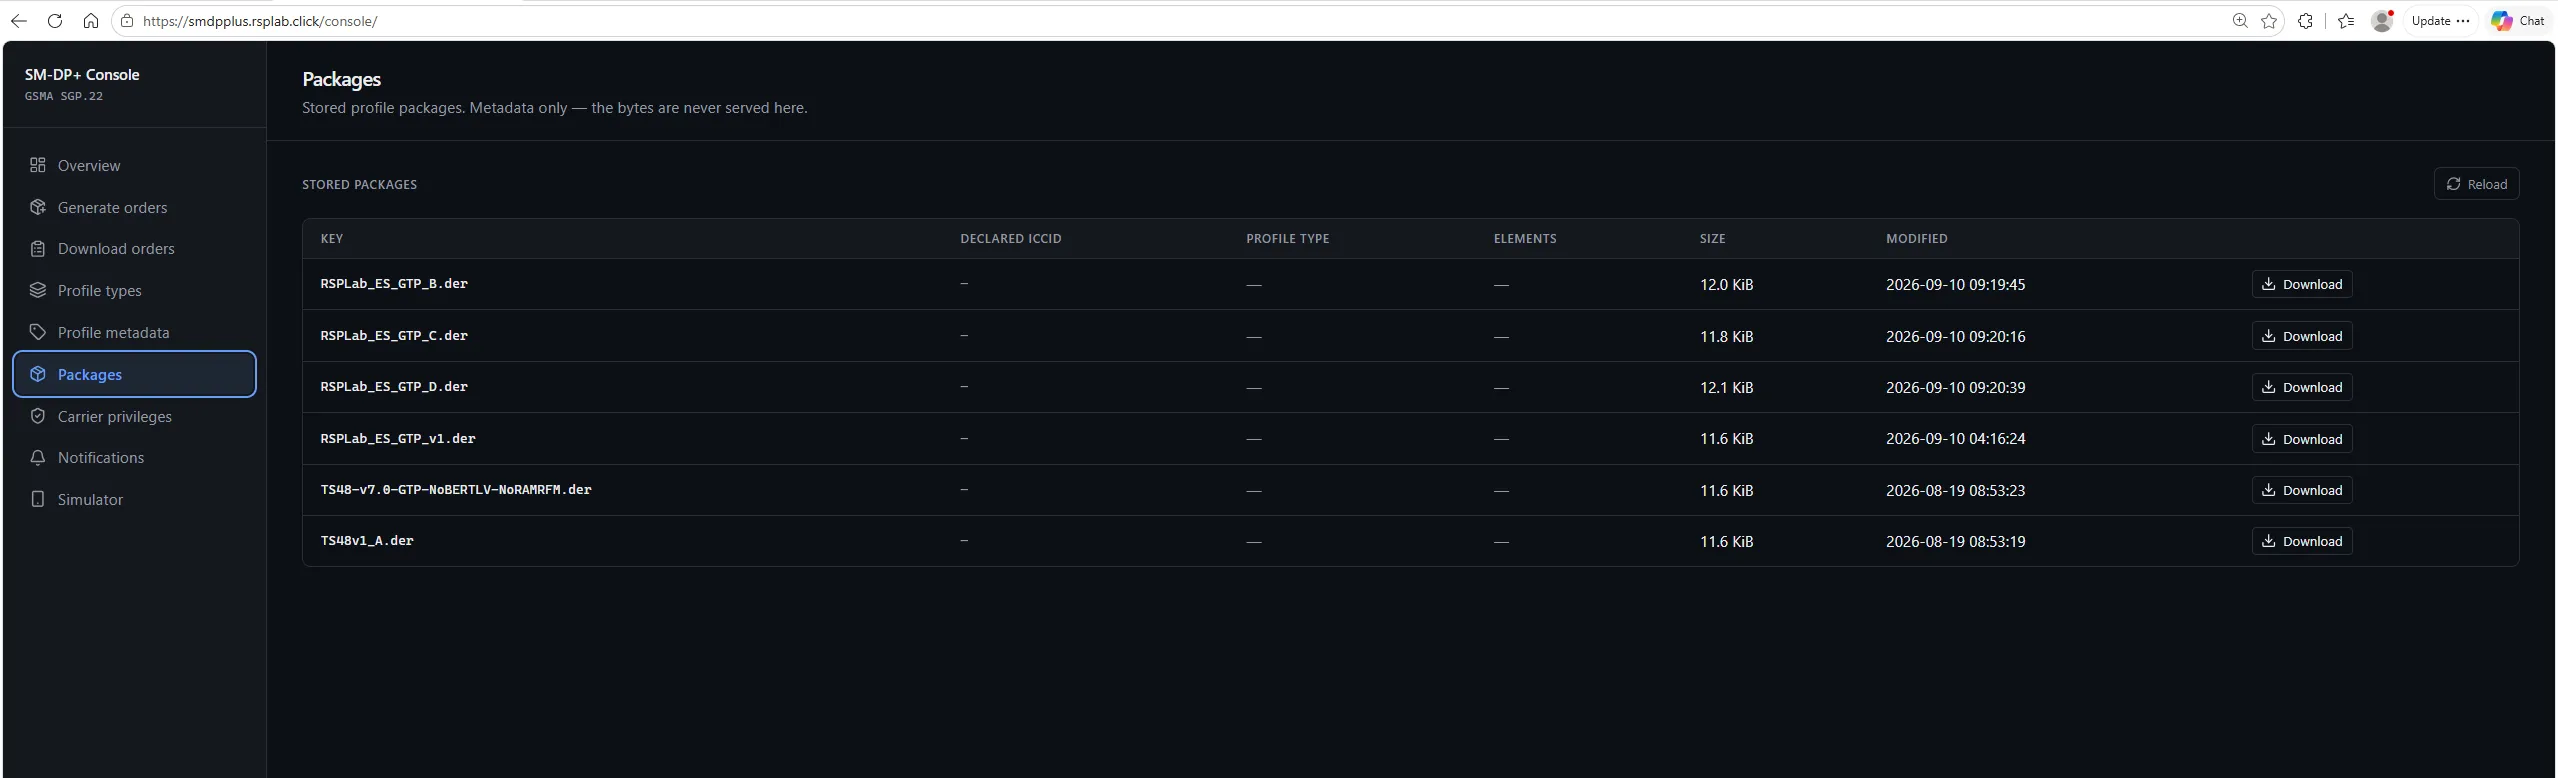This screenshot has width=2558, height=778.
Task: Download RSPLab_ES_GTP_C.der package
Action: (x=2302, y=336)
